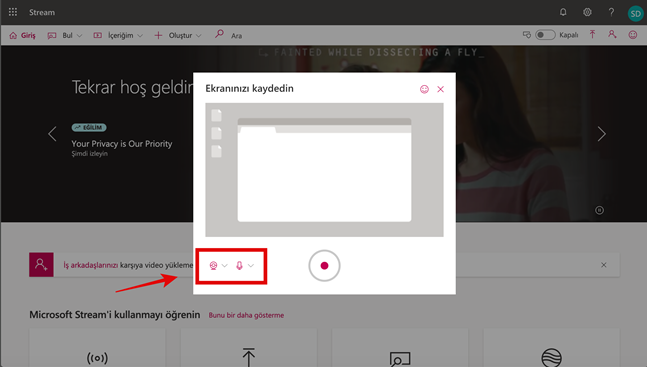Open Your Privacy is Our Priority video
The width and height of the screenshot is (647, 367).
coord(122,144)
